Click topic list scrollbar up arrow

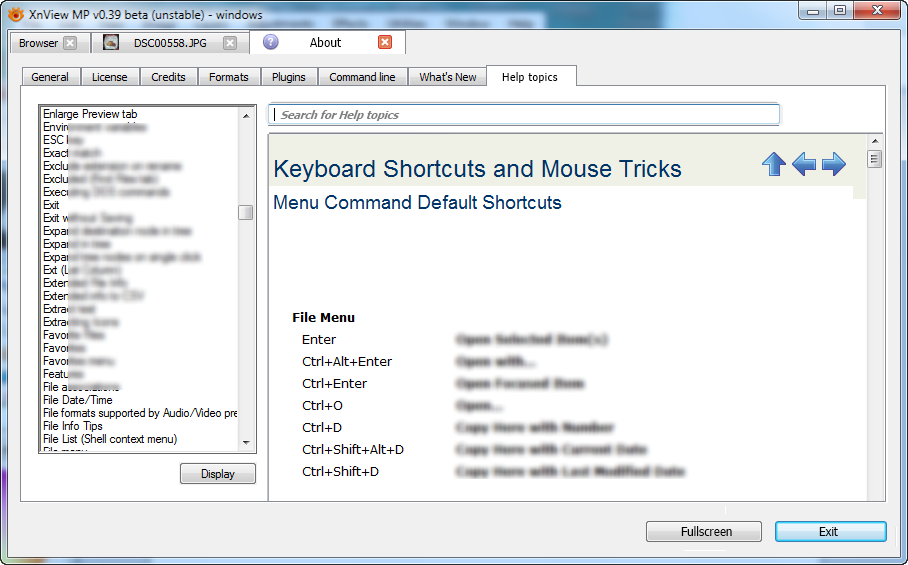pos(246,116)
